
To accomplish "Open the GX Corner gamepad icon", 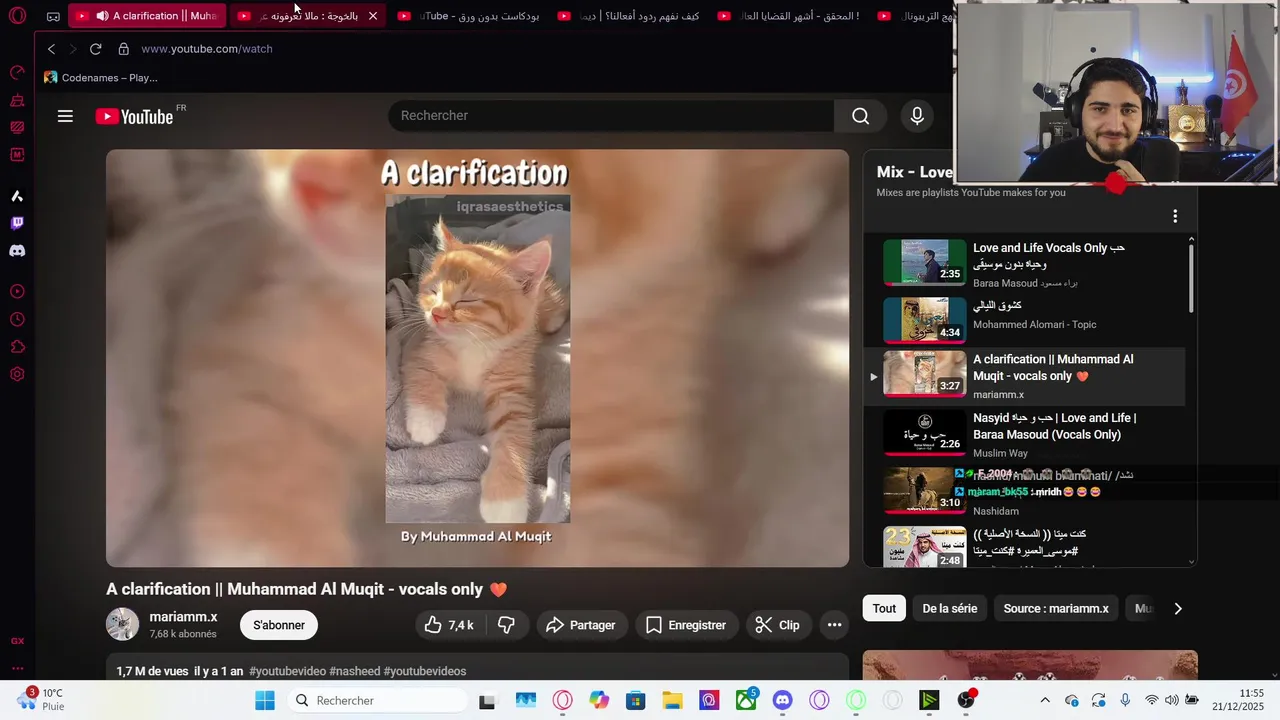I will pyautogui.click(x=53, y=16).
